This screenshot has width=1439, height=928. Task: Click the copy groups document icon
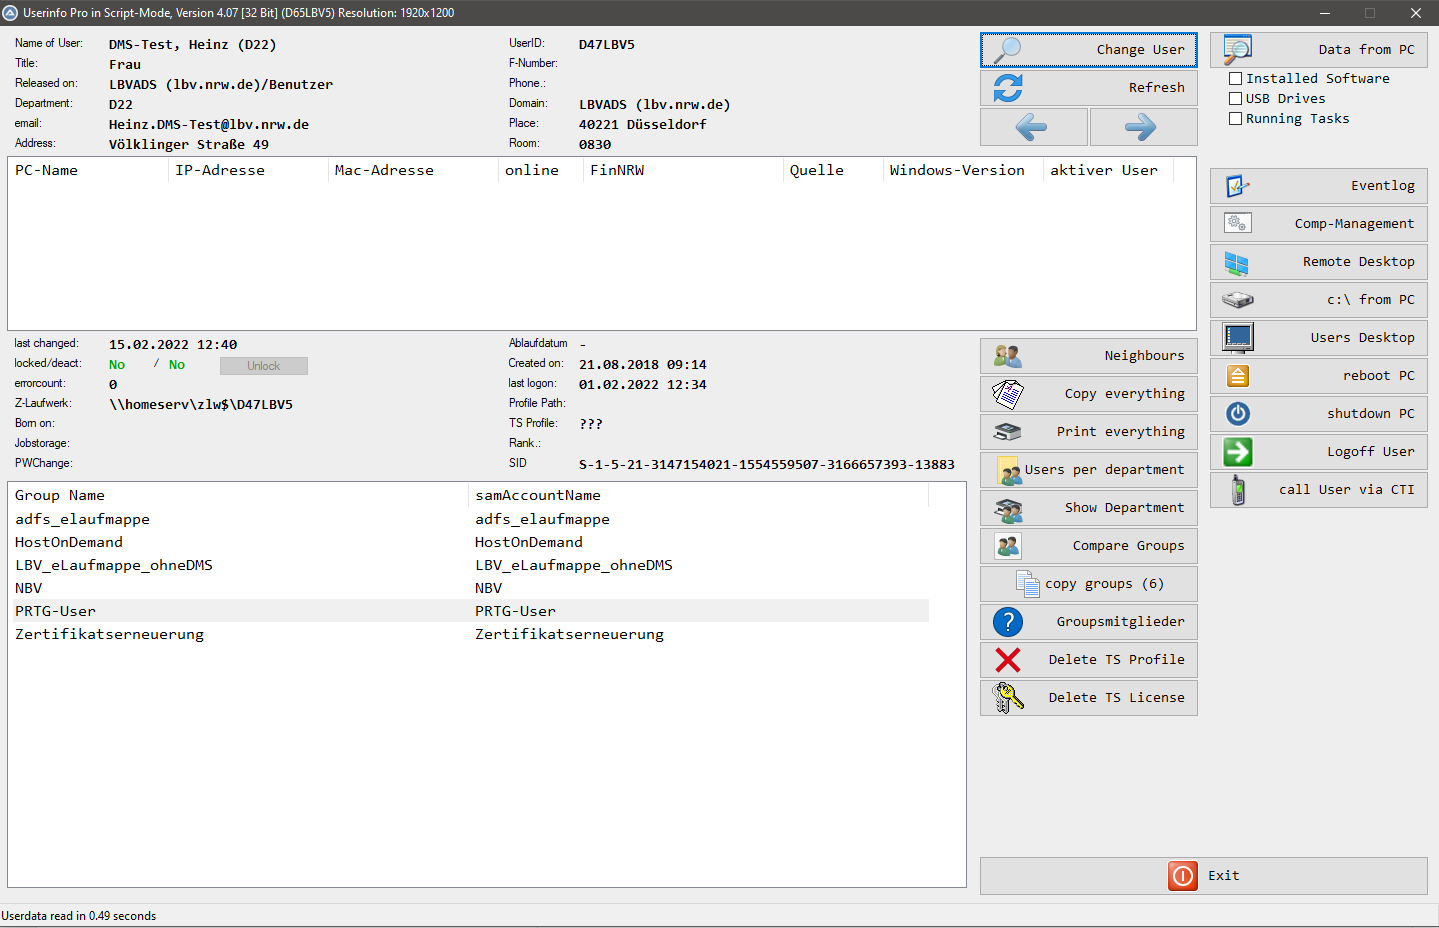click(1028, 584)
